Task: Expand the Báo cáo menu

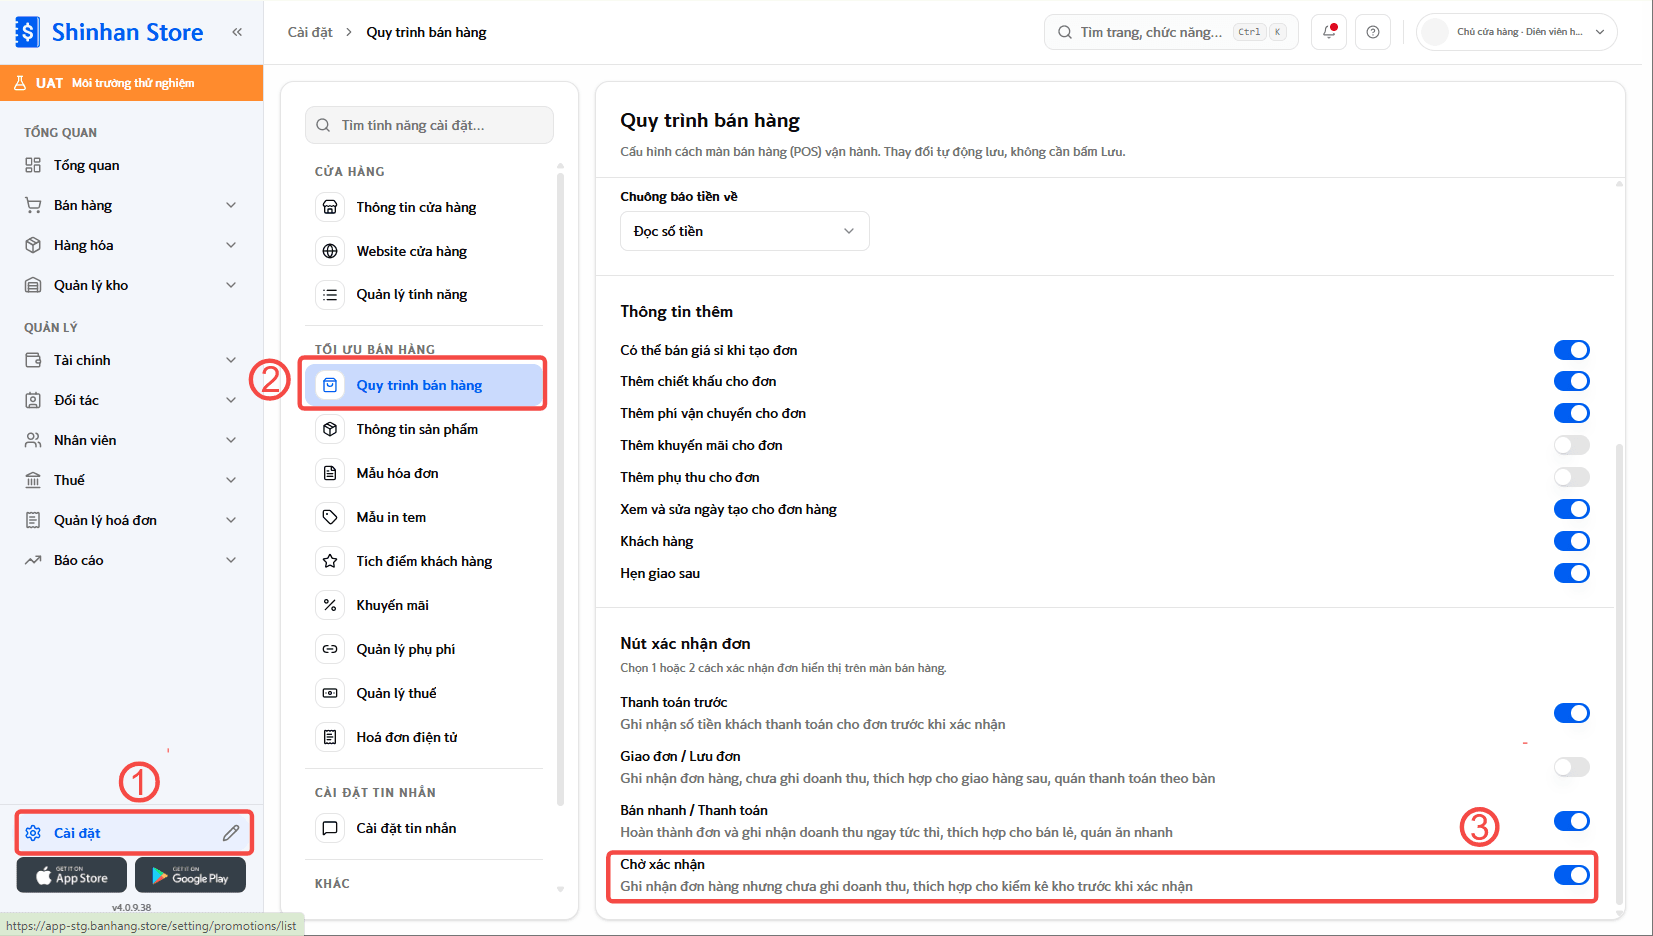Action: pos(132,560)
